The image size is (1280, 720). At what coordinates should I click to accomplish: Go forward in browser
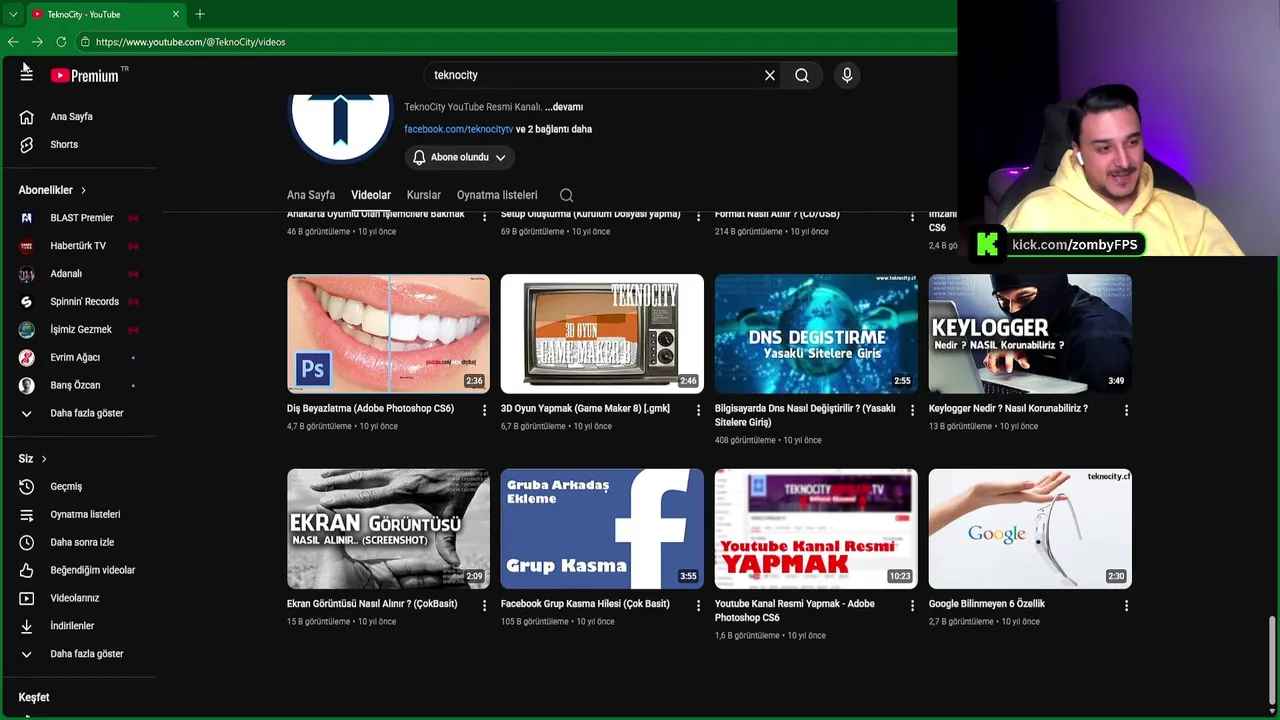tap(37, 42)
